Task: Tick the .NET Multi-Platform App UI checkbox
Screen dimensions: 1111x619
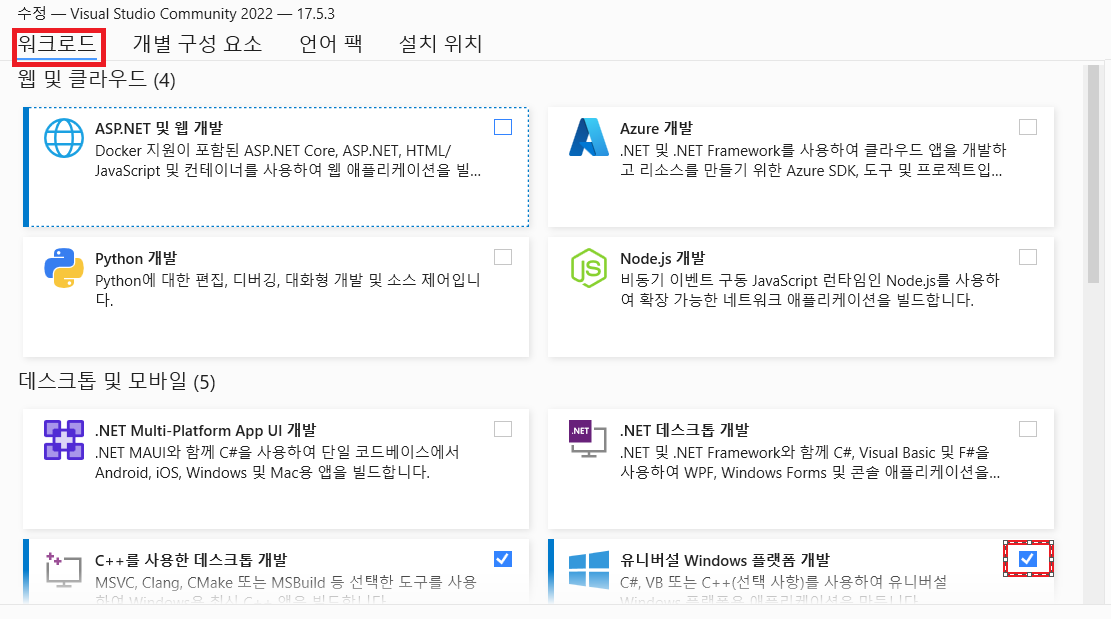Action: point(503,429)
